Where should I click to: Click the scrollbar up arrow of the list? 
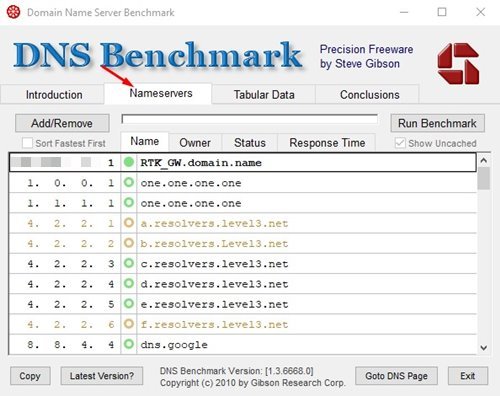pos(484,160)
